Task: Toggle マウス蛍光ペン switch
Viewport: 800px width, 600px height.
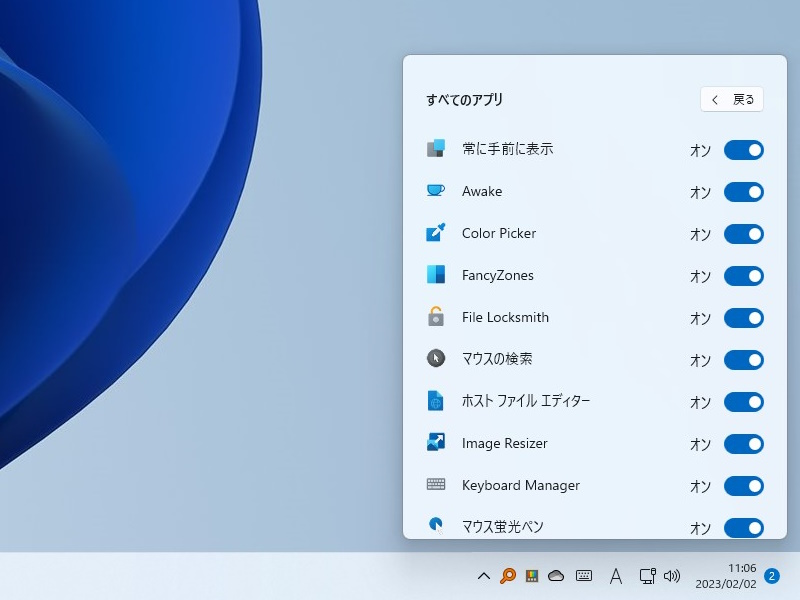Action: pos(743,528)
